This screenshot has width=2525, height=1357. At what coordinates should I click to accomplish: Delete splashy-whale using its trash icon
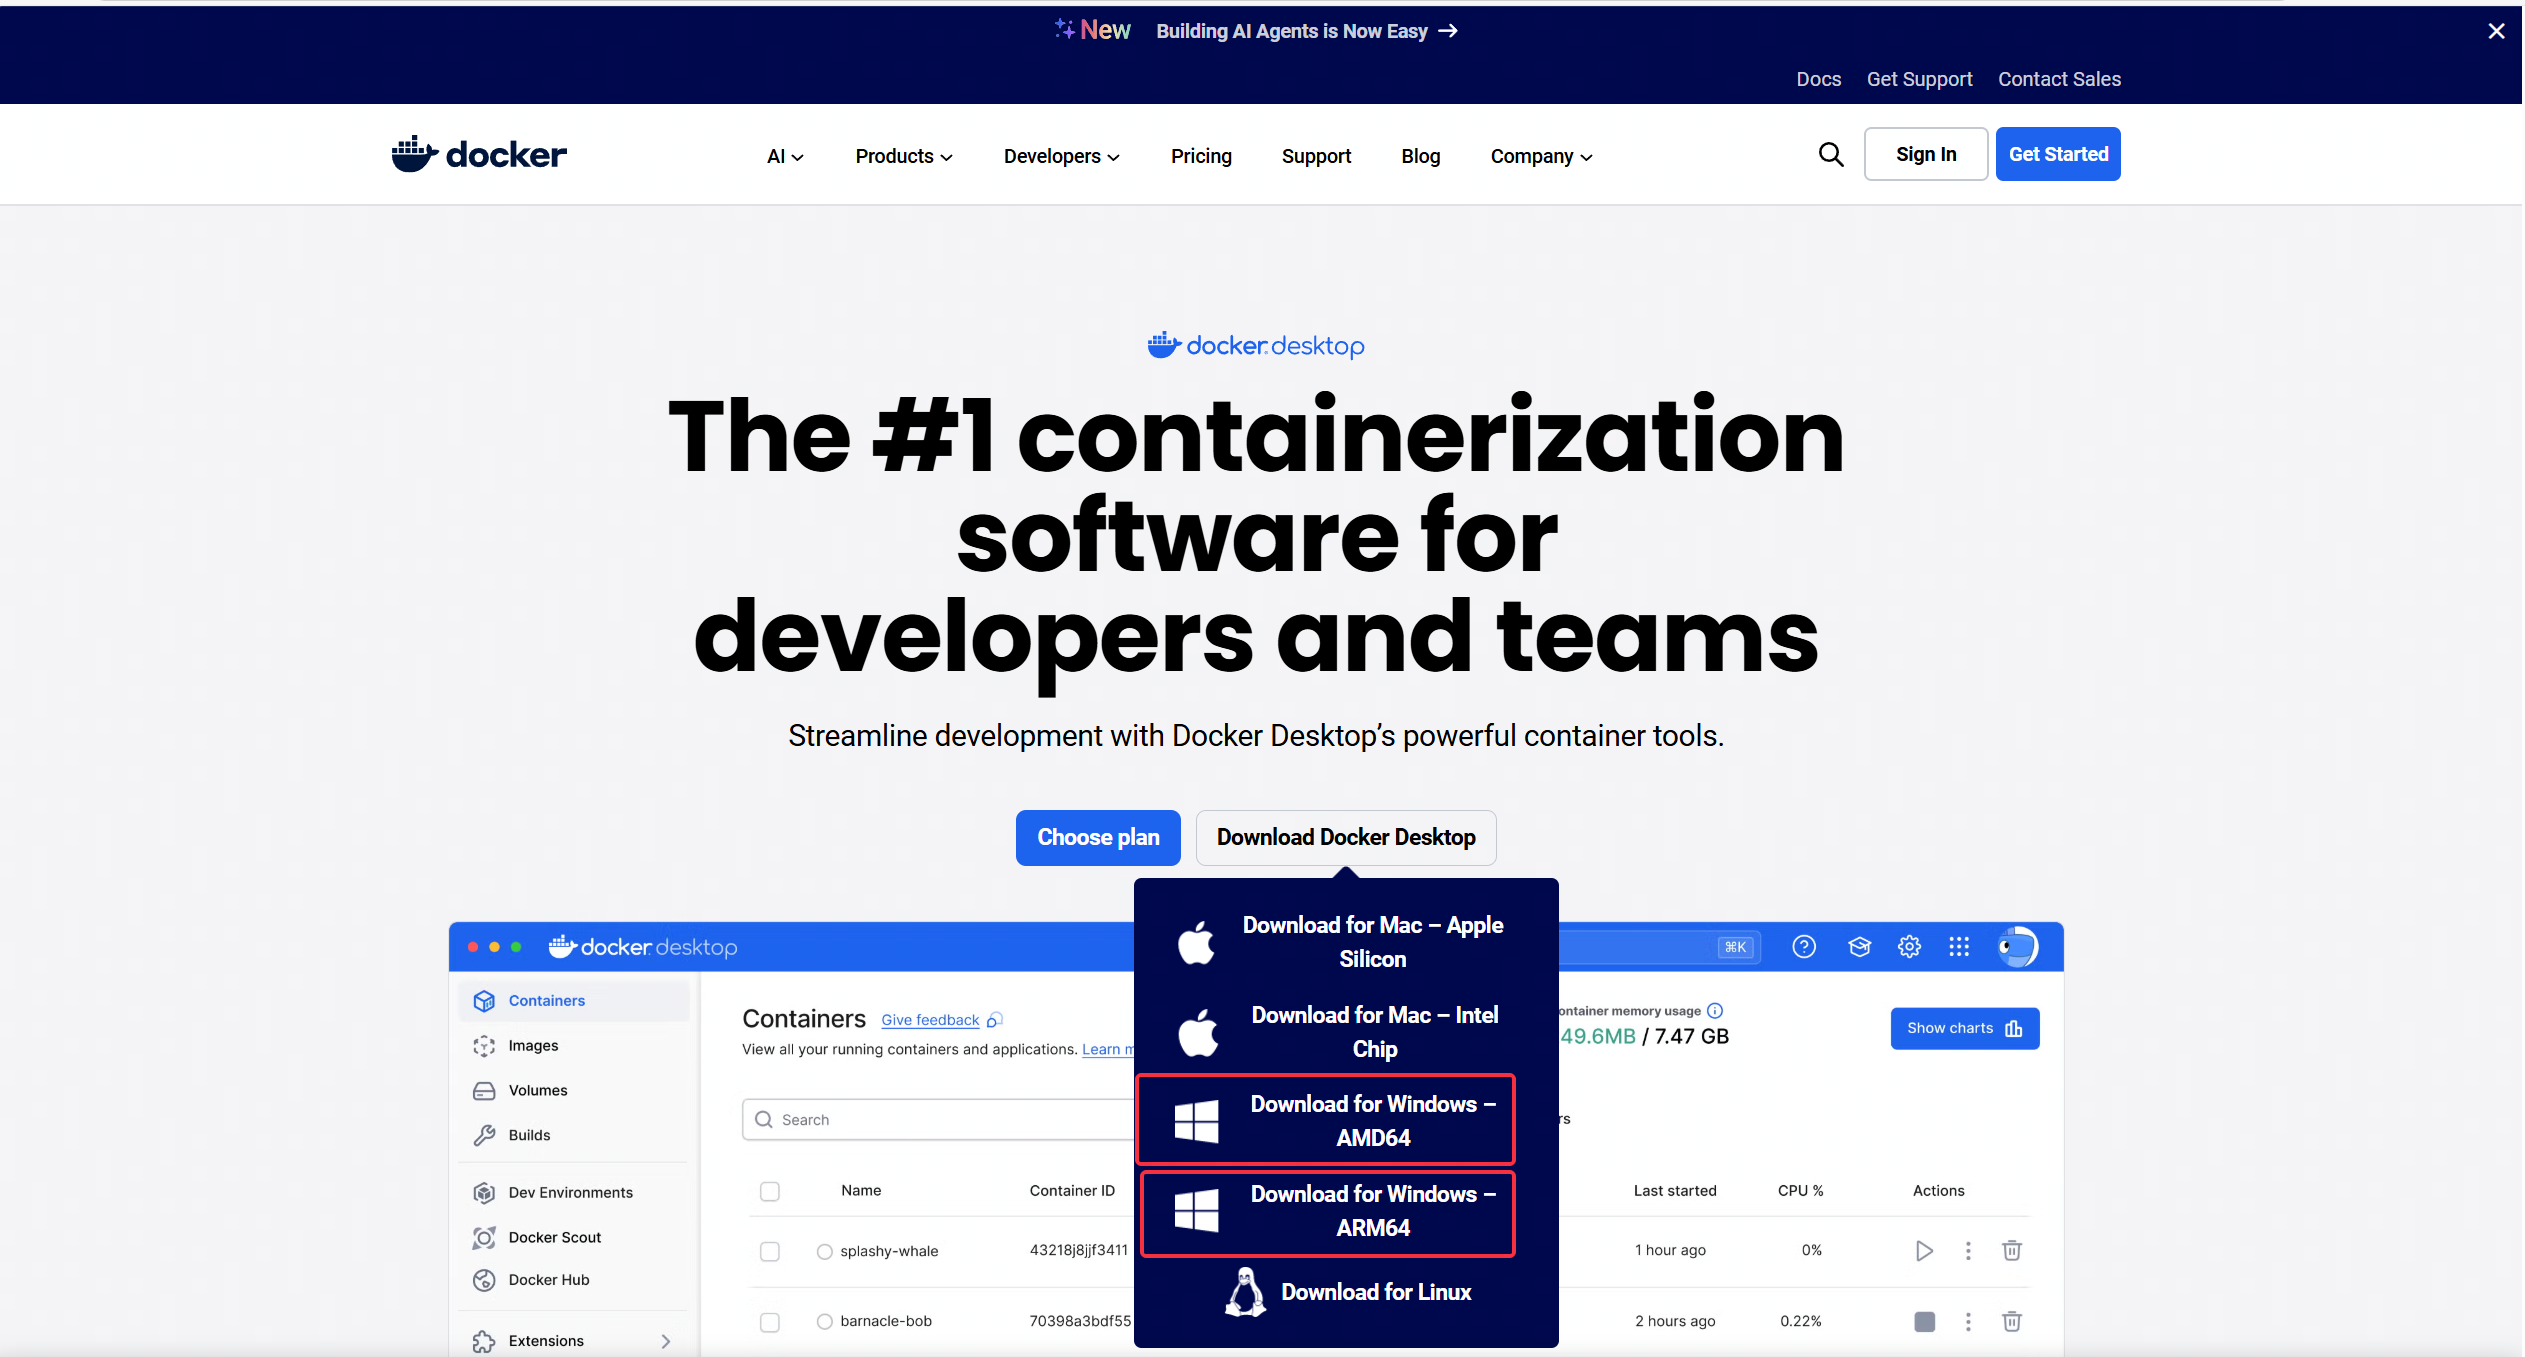tap(2012, 1250)
